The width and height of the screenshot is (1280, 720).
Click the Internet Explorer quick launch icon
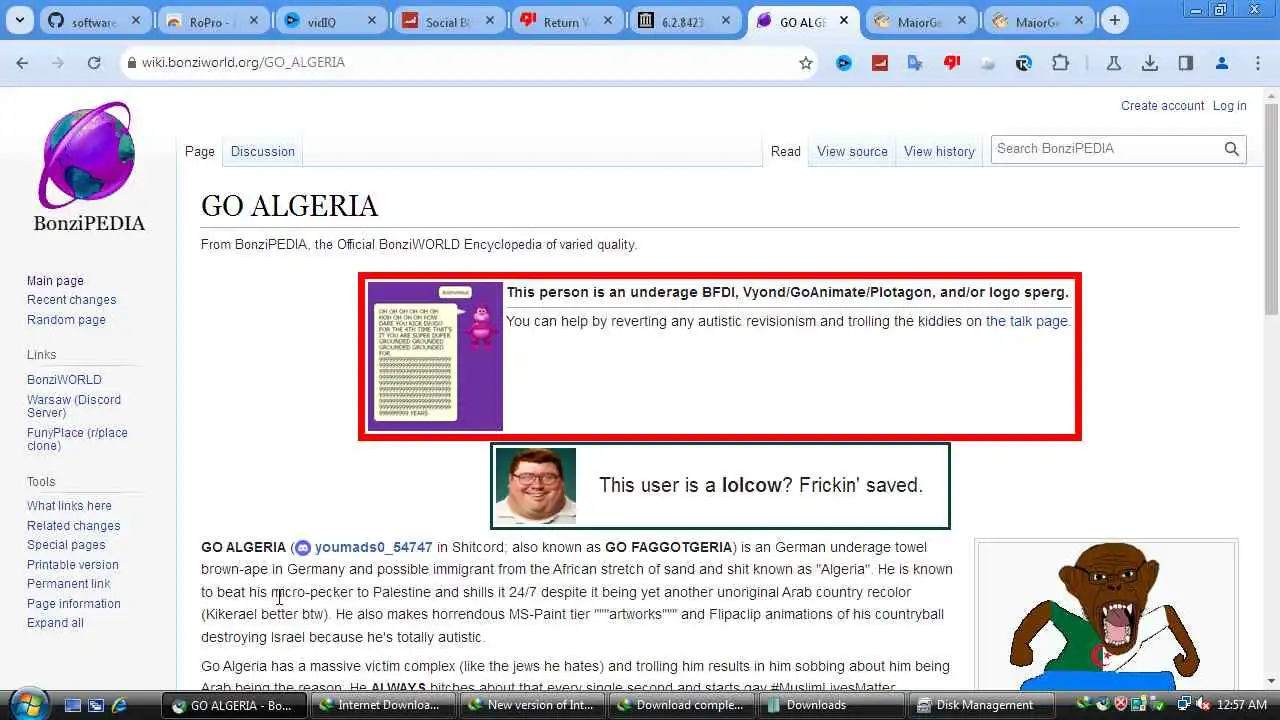[x=120, y=705]
